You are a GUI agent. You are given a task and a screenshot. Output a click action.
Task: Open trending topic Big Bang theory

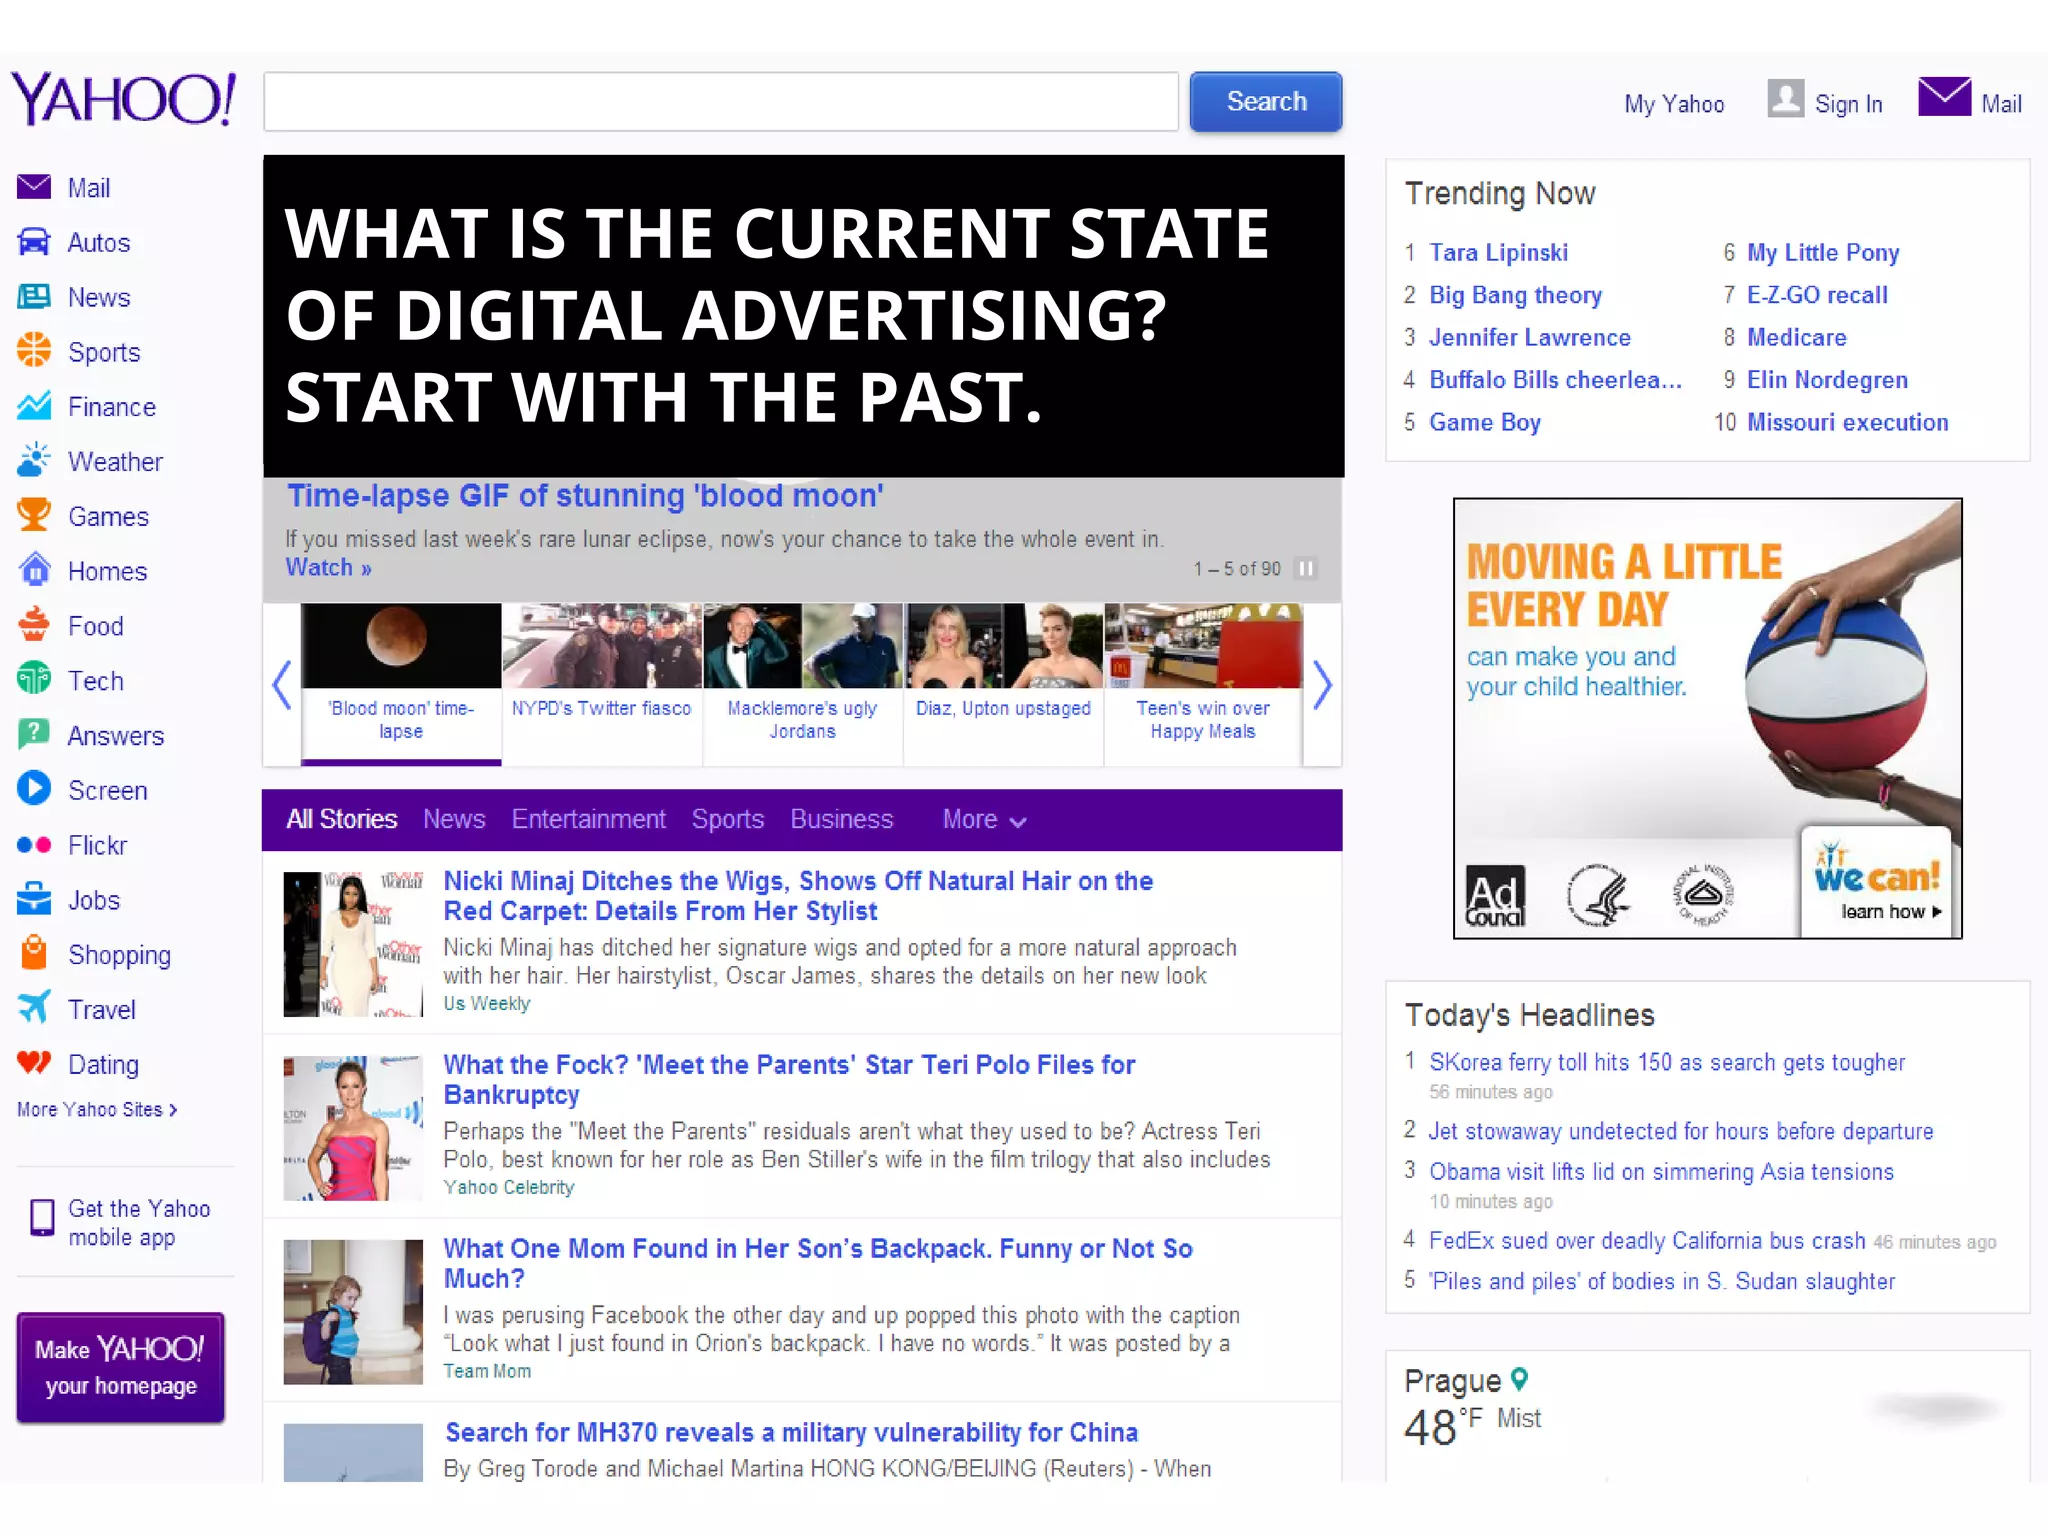coord(1515,295)
